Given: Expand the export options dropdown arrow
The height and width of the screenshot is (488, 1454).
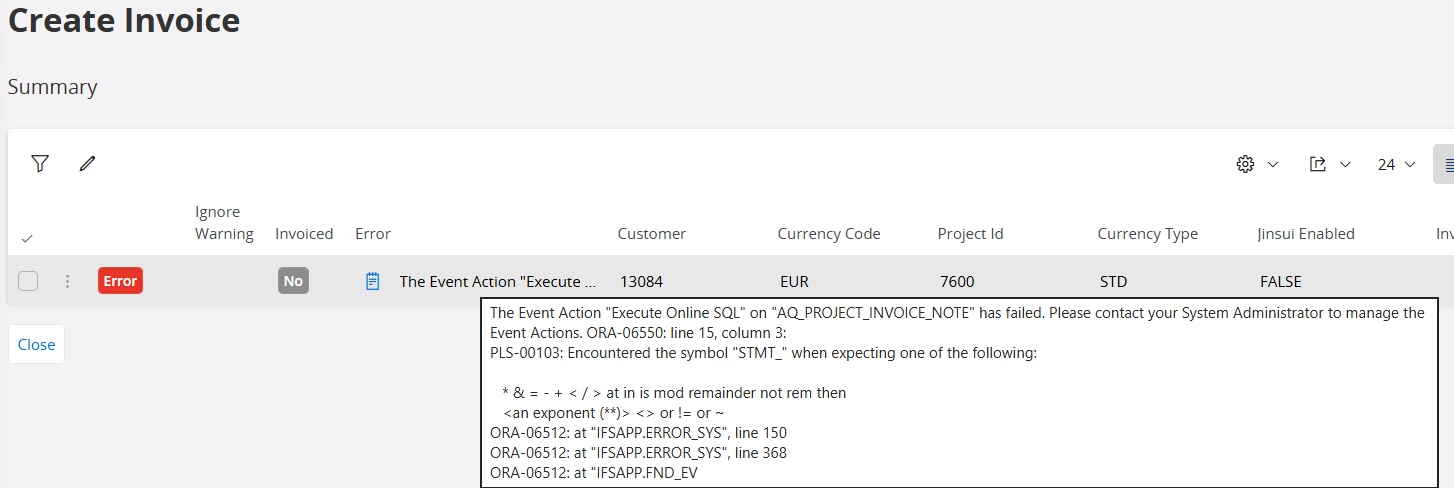Looking at the screenshot, I should [1345, 164].
